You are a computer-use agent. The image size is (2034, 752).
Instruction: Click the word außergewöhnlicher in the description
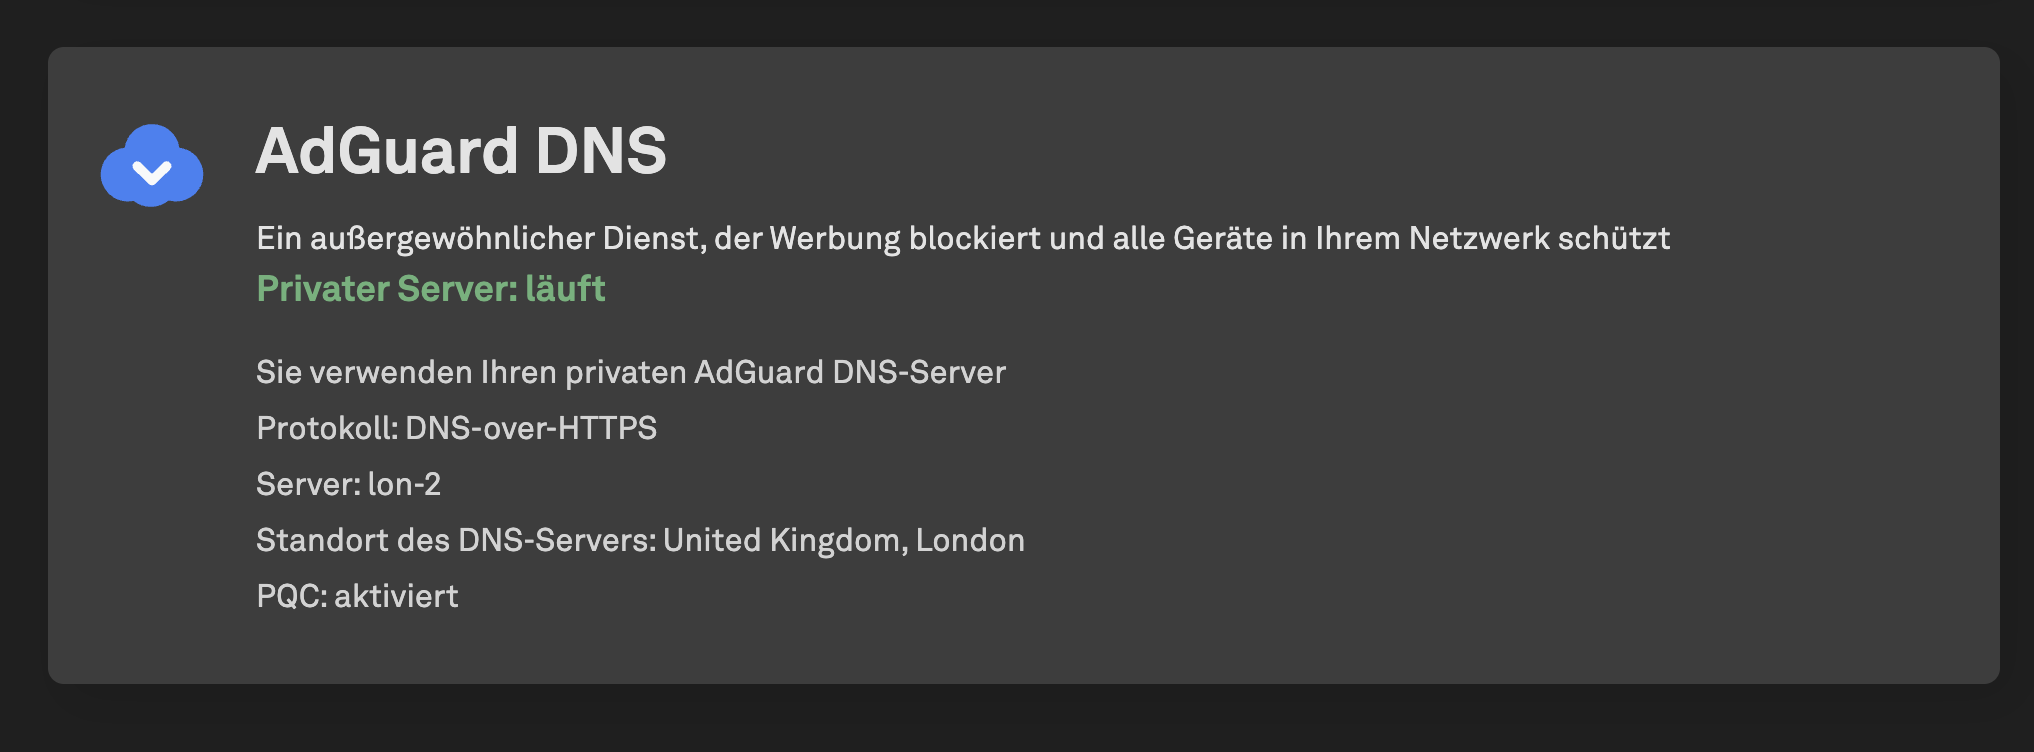coord(452,238)
